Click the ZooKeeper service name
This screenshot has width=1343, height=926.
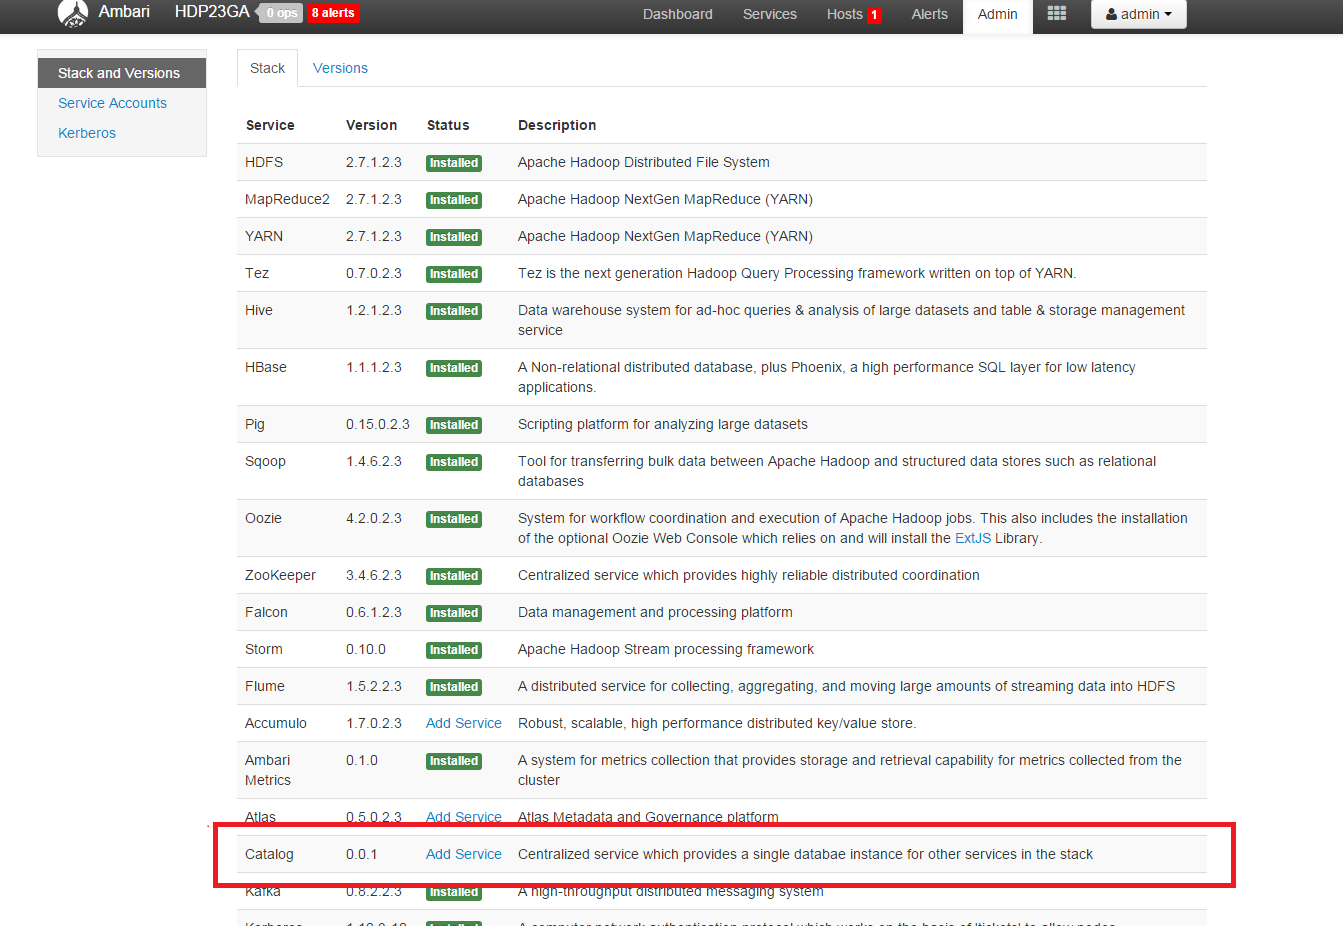pyautogui.click(x=280, y=575)
